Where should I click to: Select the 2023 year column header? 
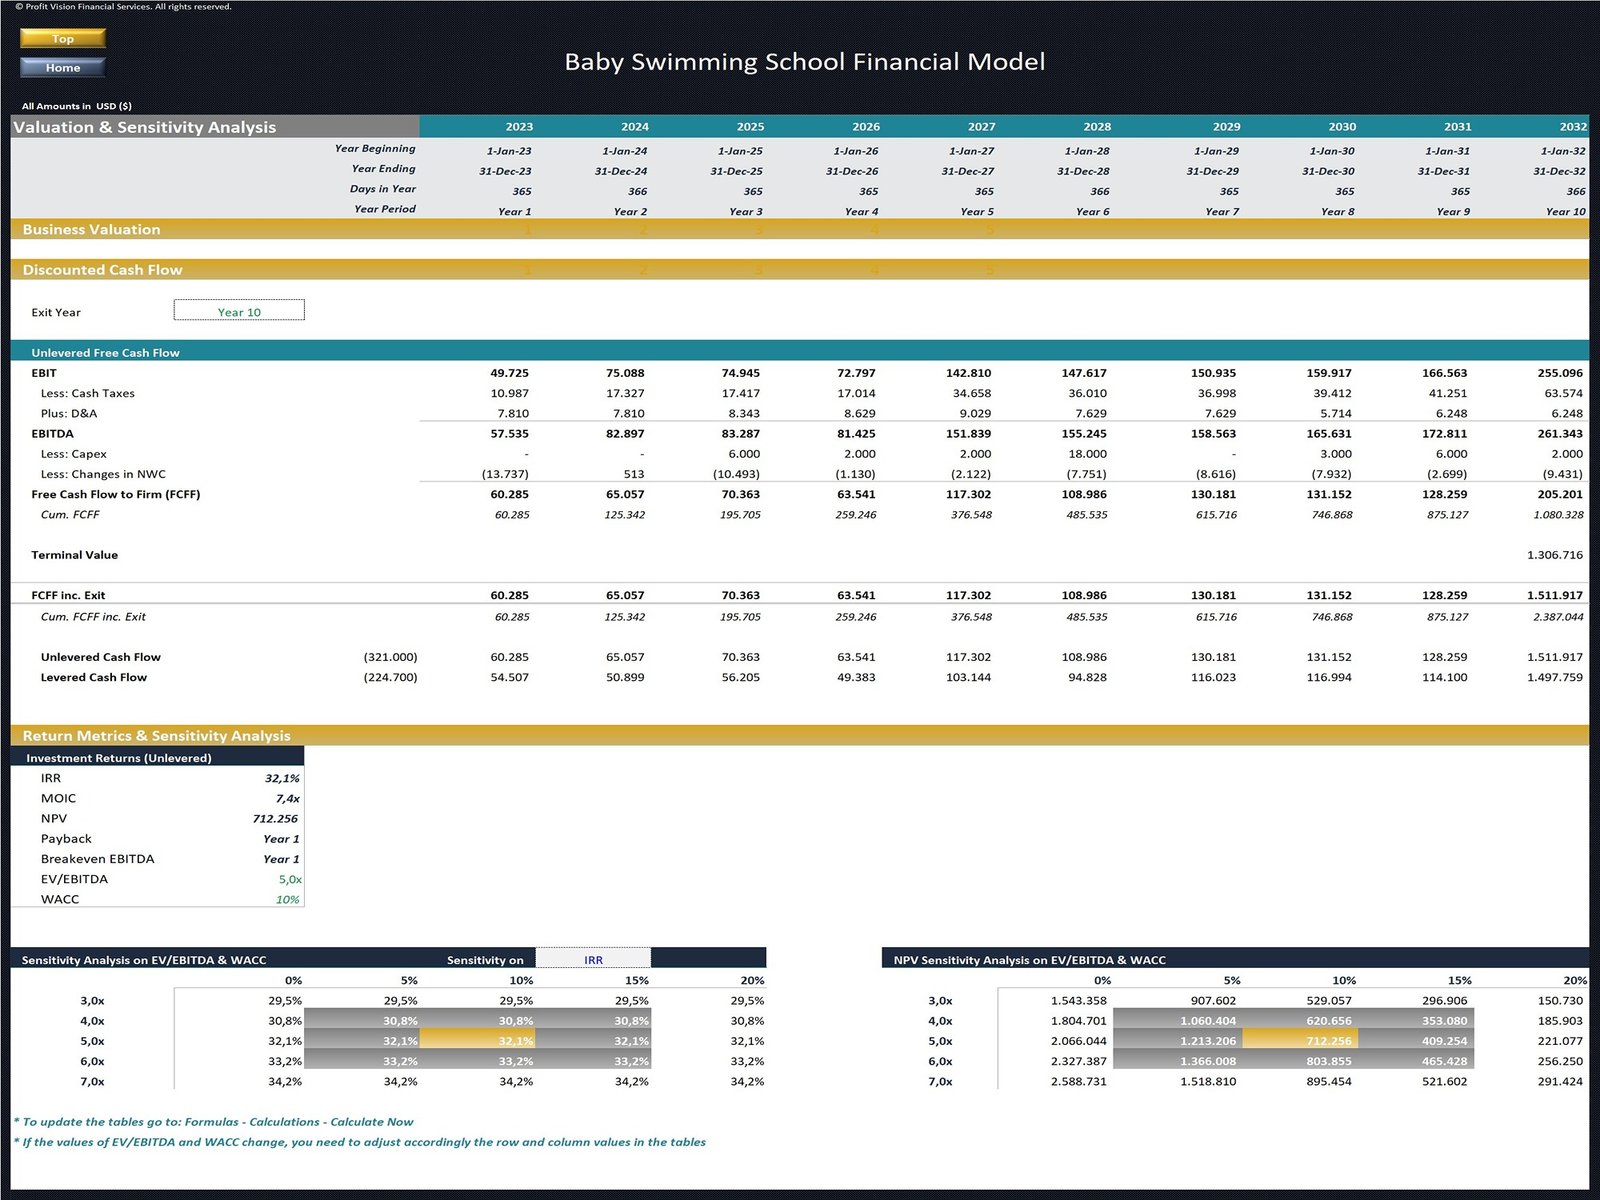tap(518, 127)
